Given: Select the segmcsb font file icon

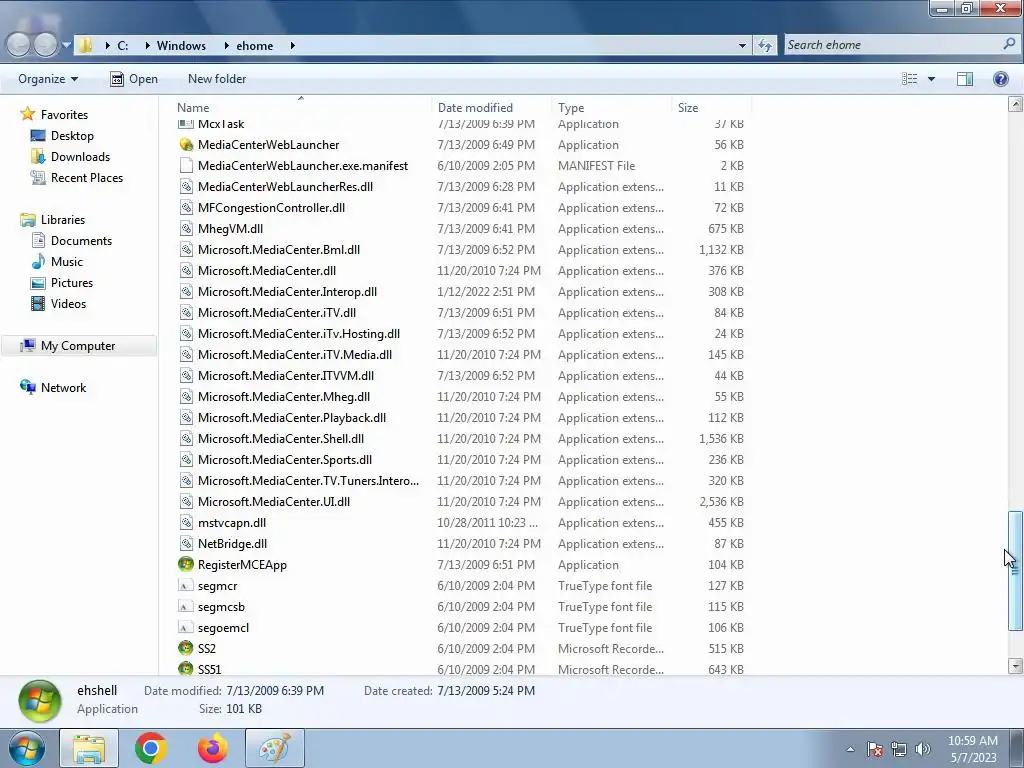Looking at the screenshot, I should point(186,607).
